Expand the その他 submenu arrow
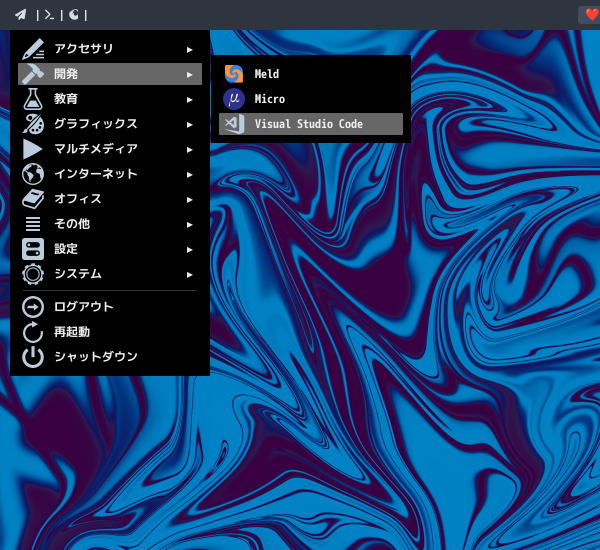 coord(189,225)
